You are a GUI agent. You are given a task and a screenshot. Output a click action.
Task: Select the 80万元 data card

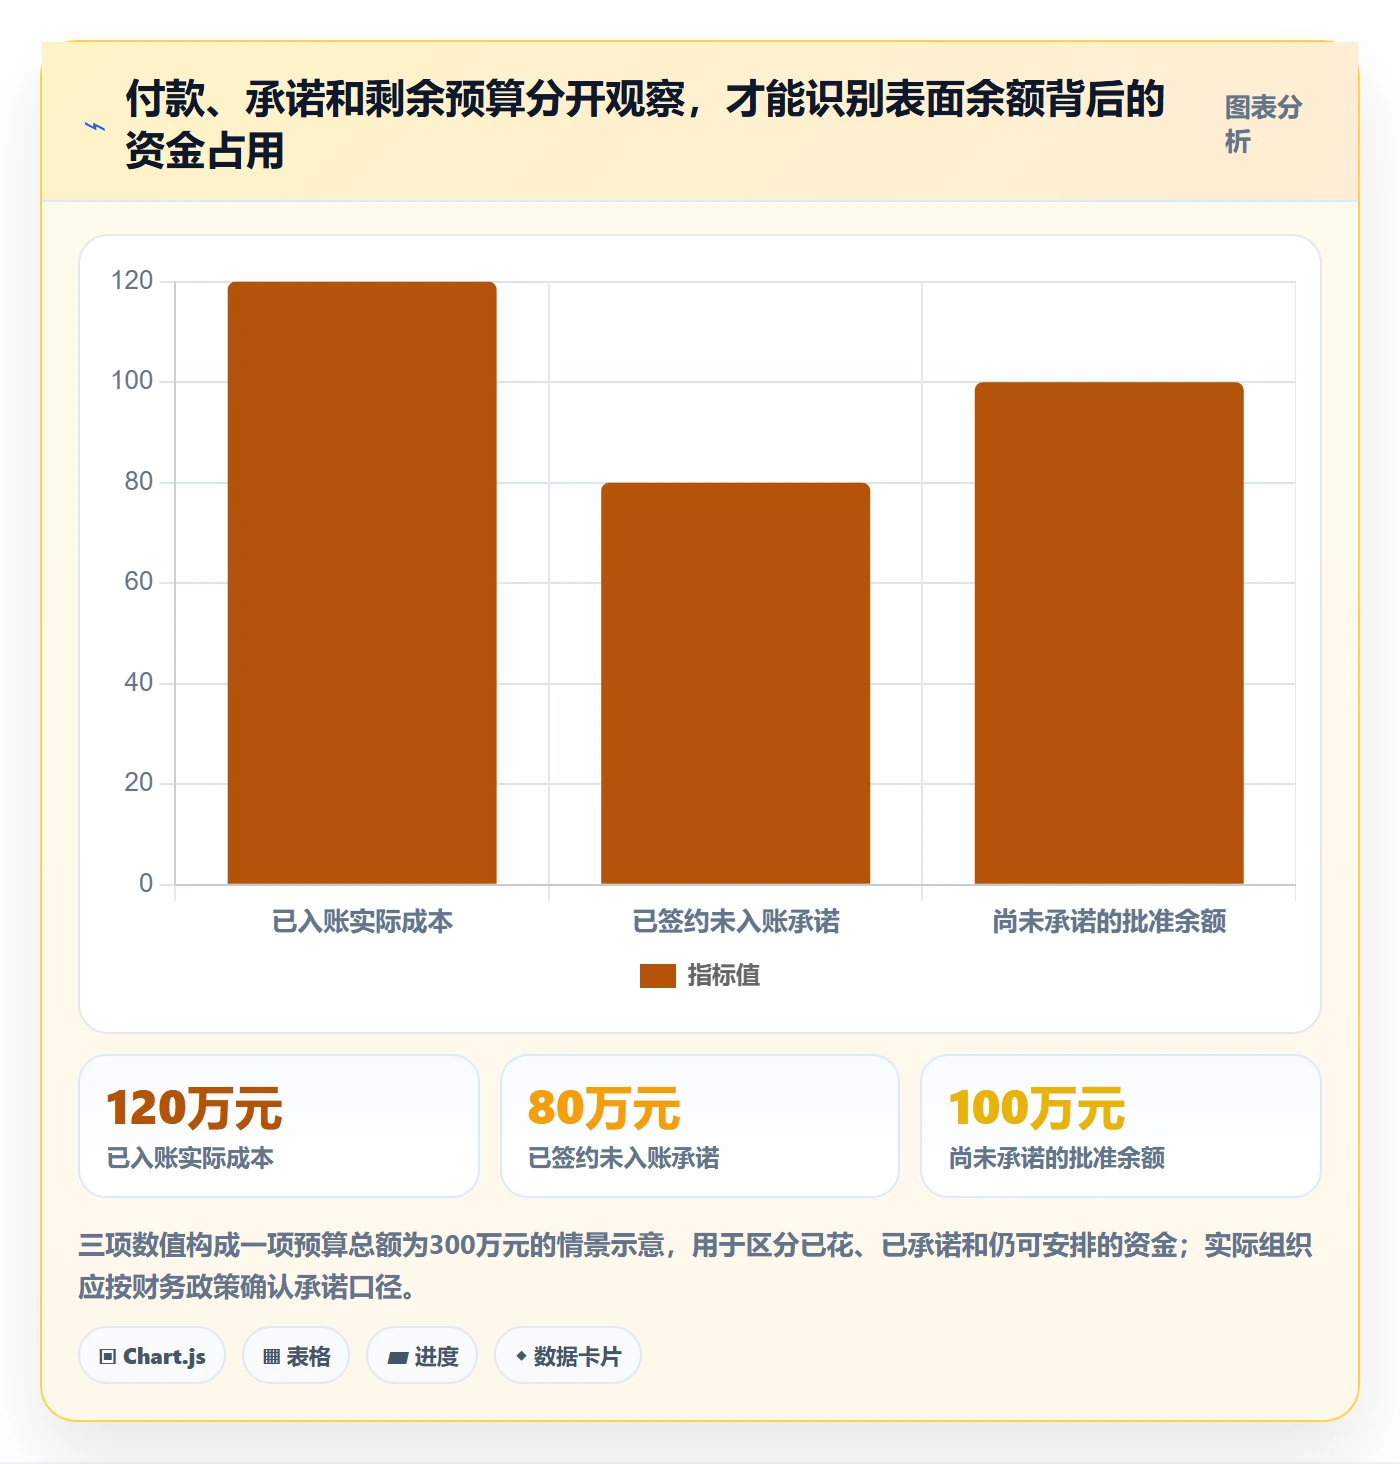(700, 1126)
